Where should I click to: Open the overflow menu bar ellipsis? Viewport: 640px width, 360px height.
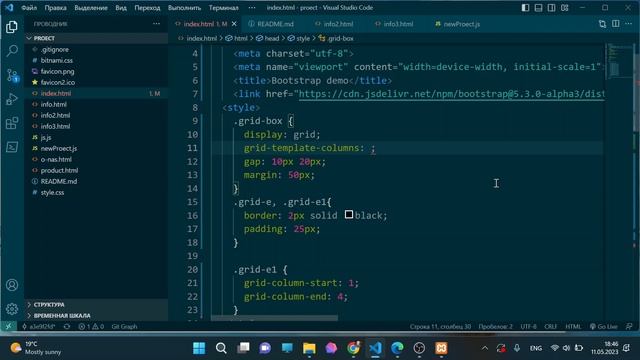click(x=252, y=8)
